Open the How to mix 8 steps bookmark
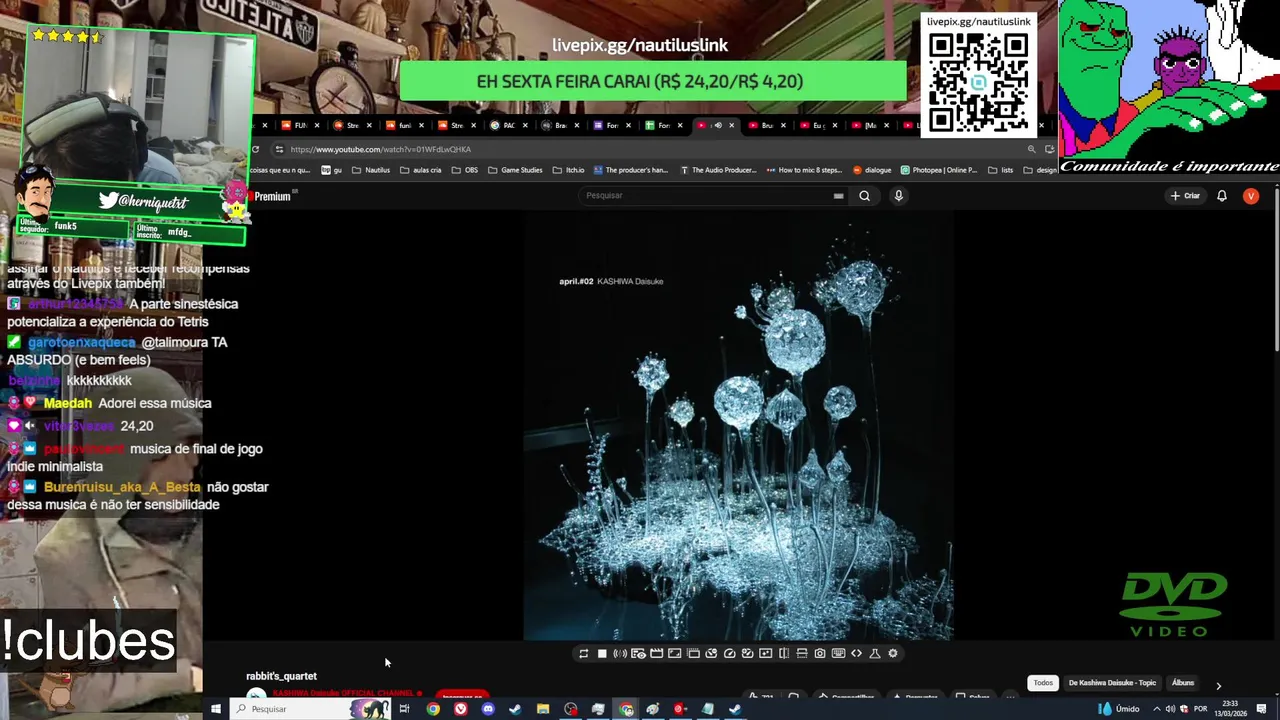1280x720 pixels. (x=805, y=170)
